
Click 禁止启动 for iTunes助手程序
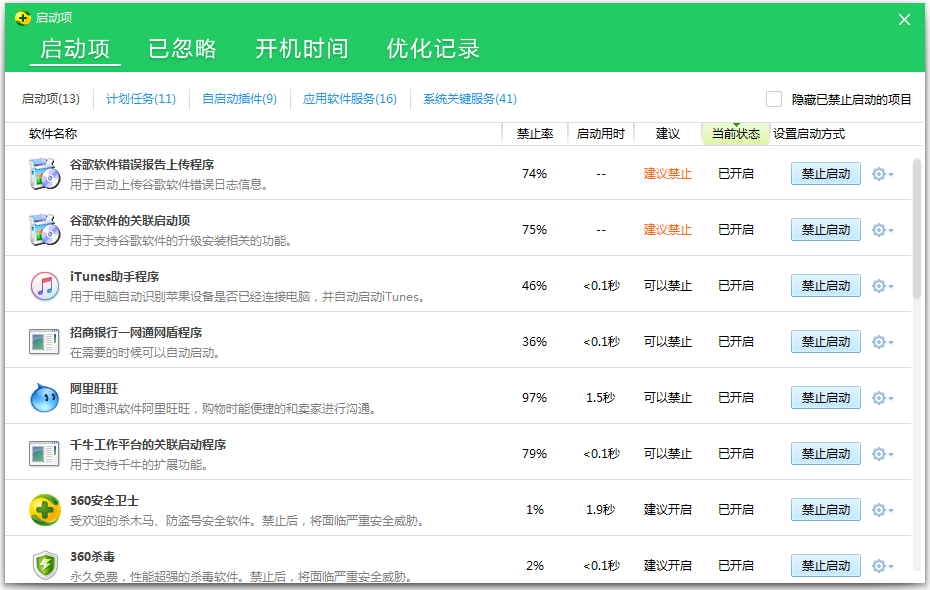(826, 286)
